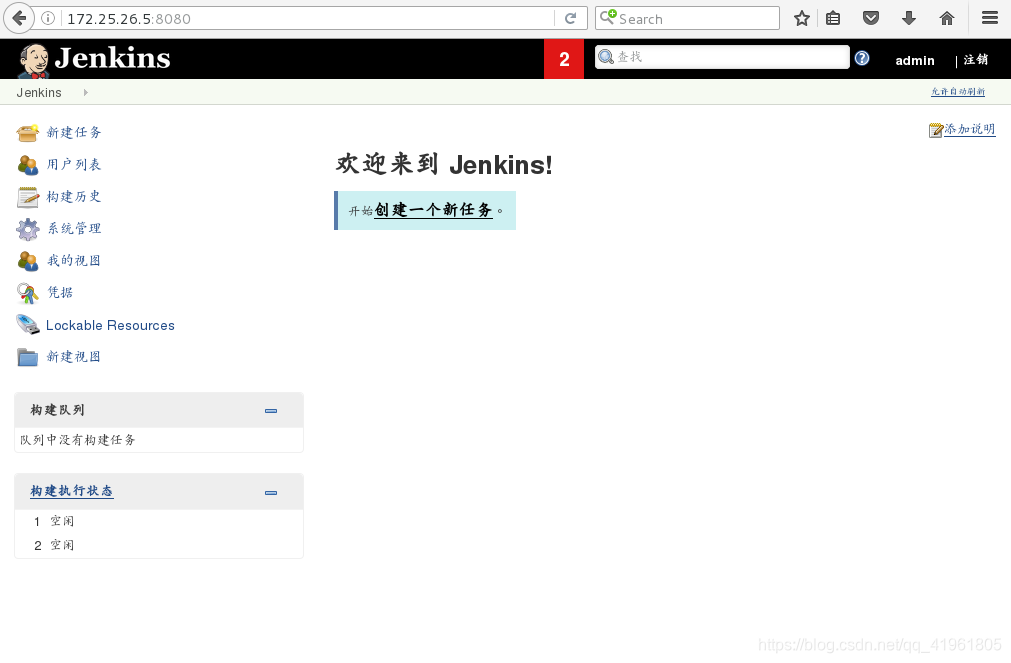This screenshot has height=663, width=1011.
Task: Open the 新建视图 link
Action: (x=74, y=357)
